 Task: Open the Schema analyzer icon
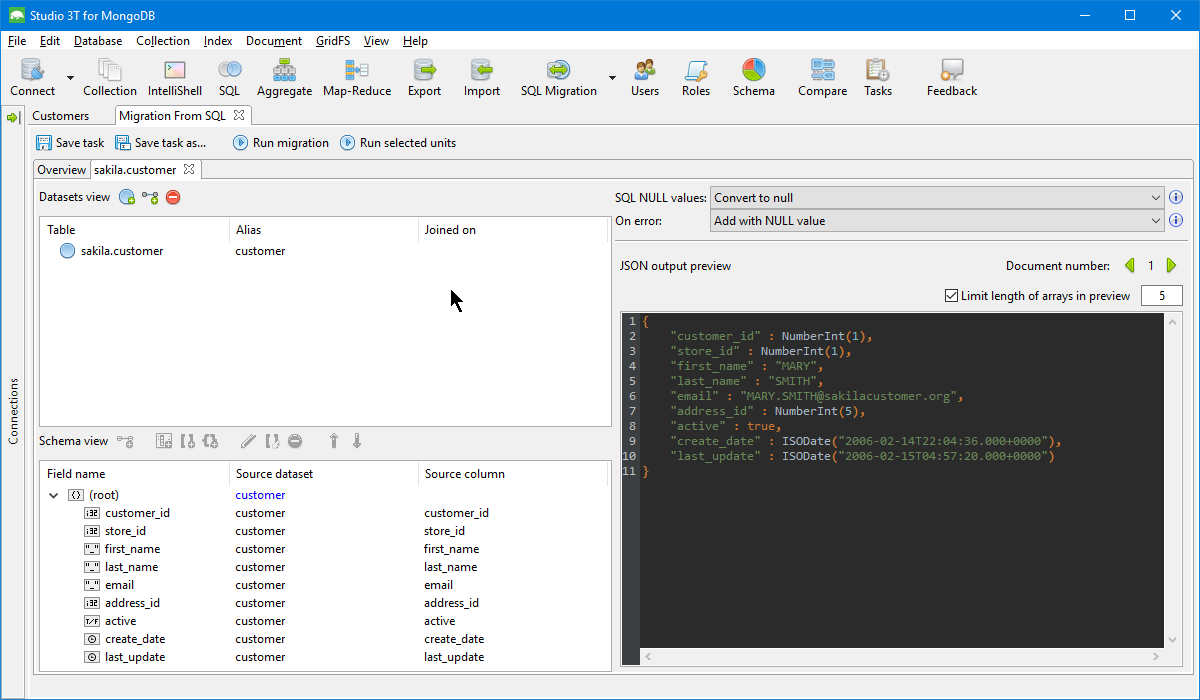(x=753, y=70)
